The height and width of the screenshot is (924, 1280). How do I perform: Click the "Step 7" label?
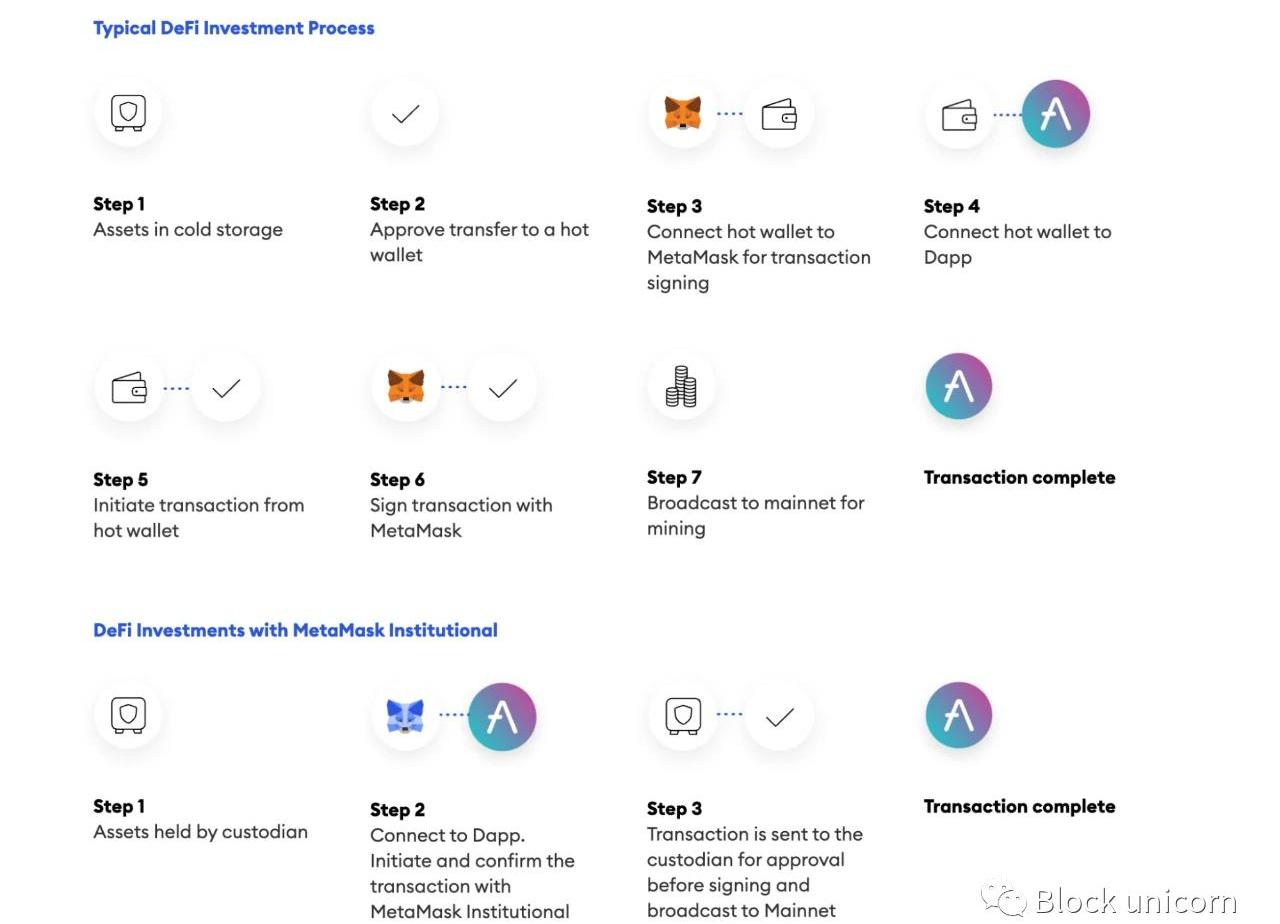tap(674, 477)
